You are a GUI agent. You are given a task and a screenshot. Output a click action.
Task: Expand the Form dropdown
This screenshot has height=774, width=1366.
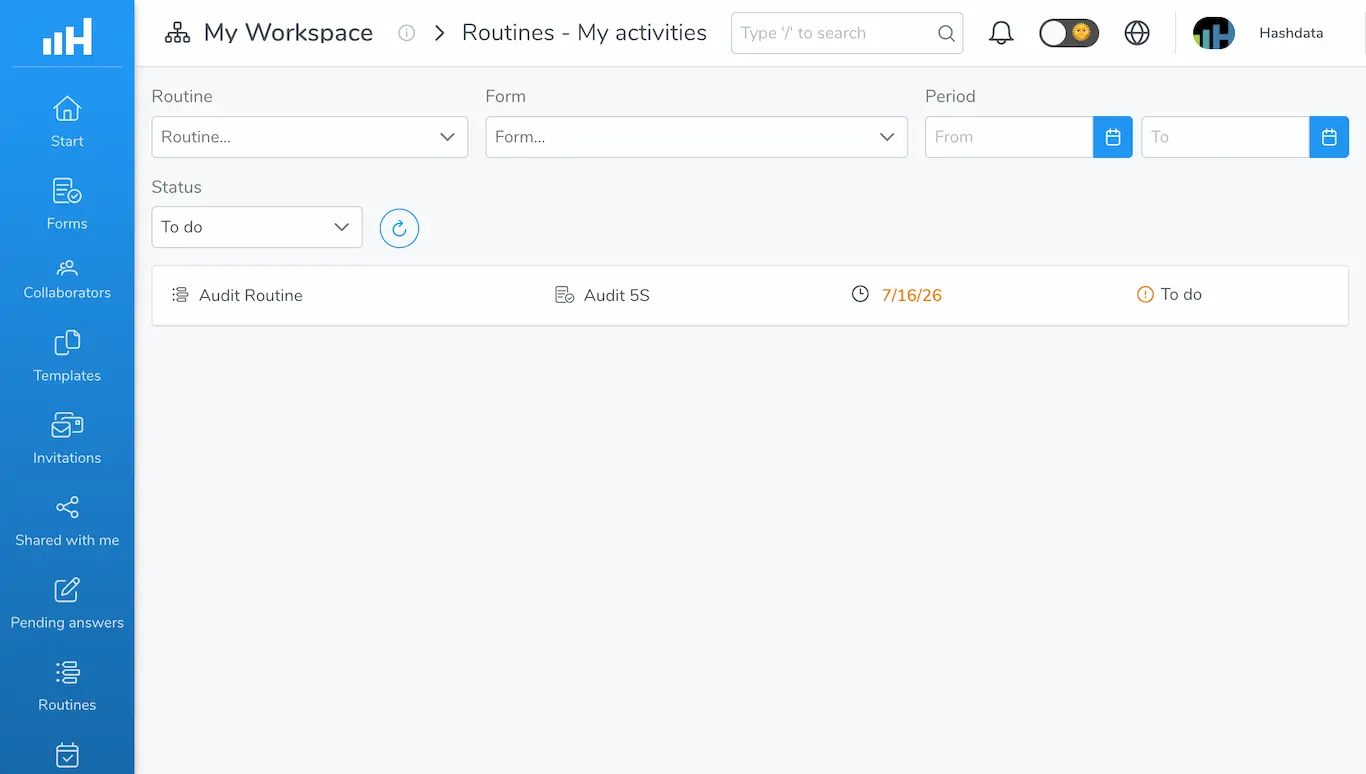click(x=697, y=137)
